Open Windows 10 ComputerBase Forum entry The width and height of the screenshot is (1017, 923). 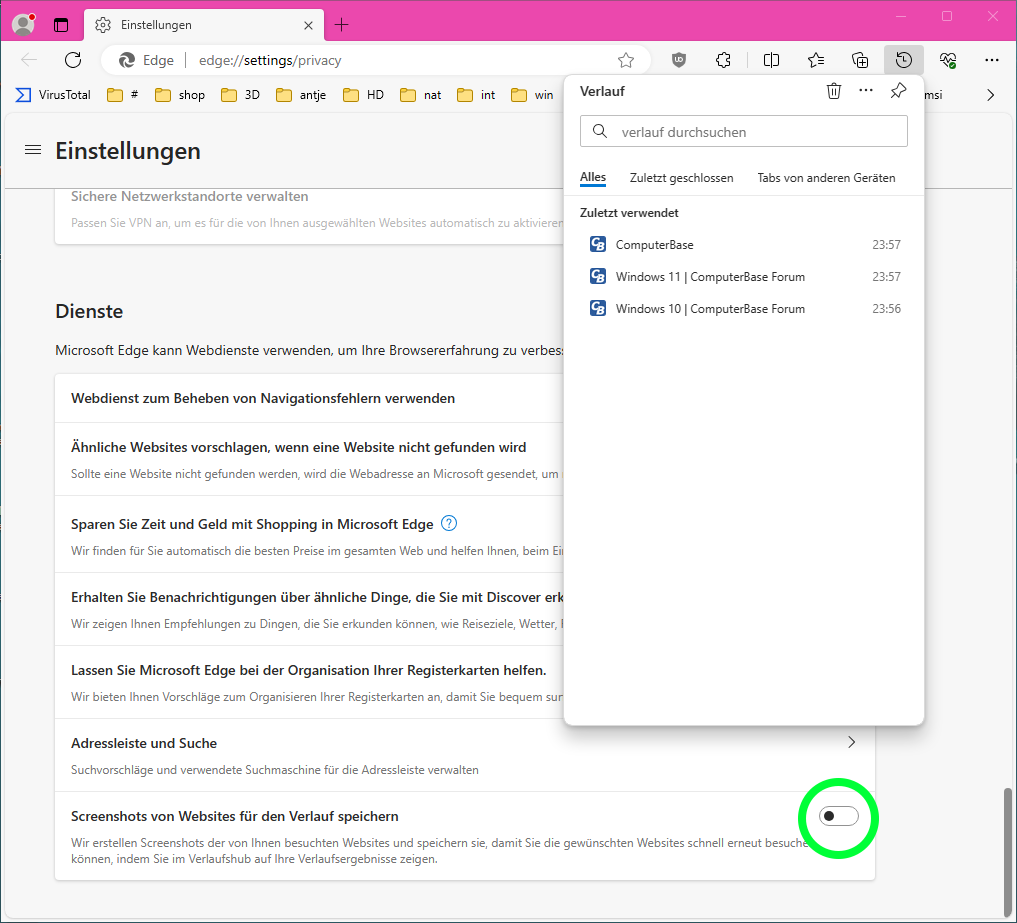point(744,309)
